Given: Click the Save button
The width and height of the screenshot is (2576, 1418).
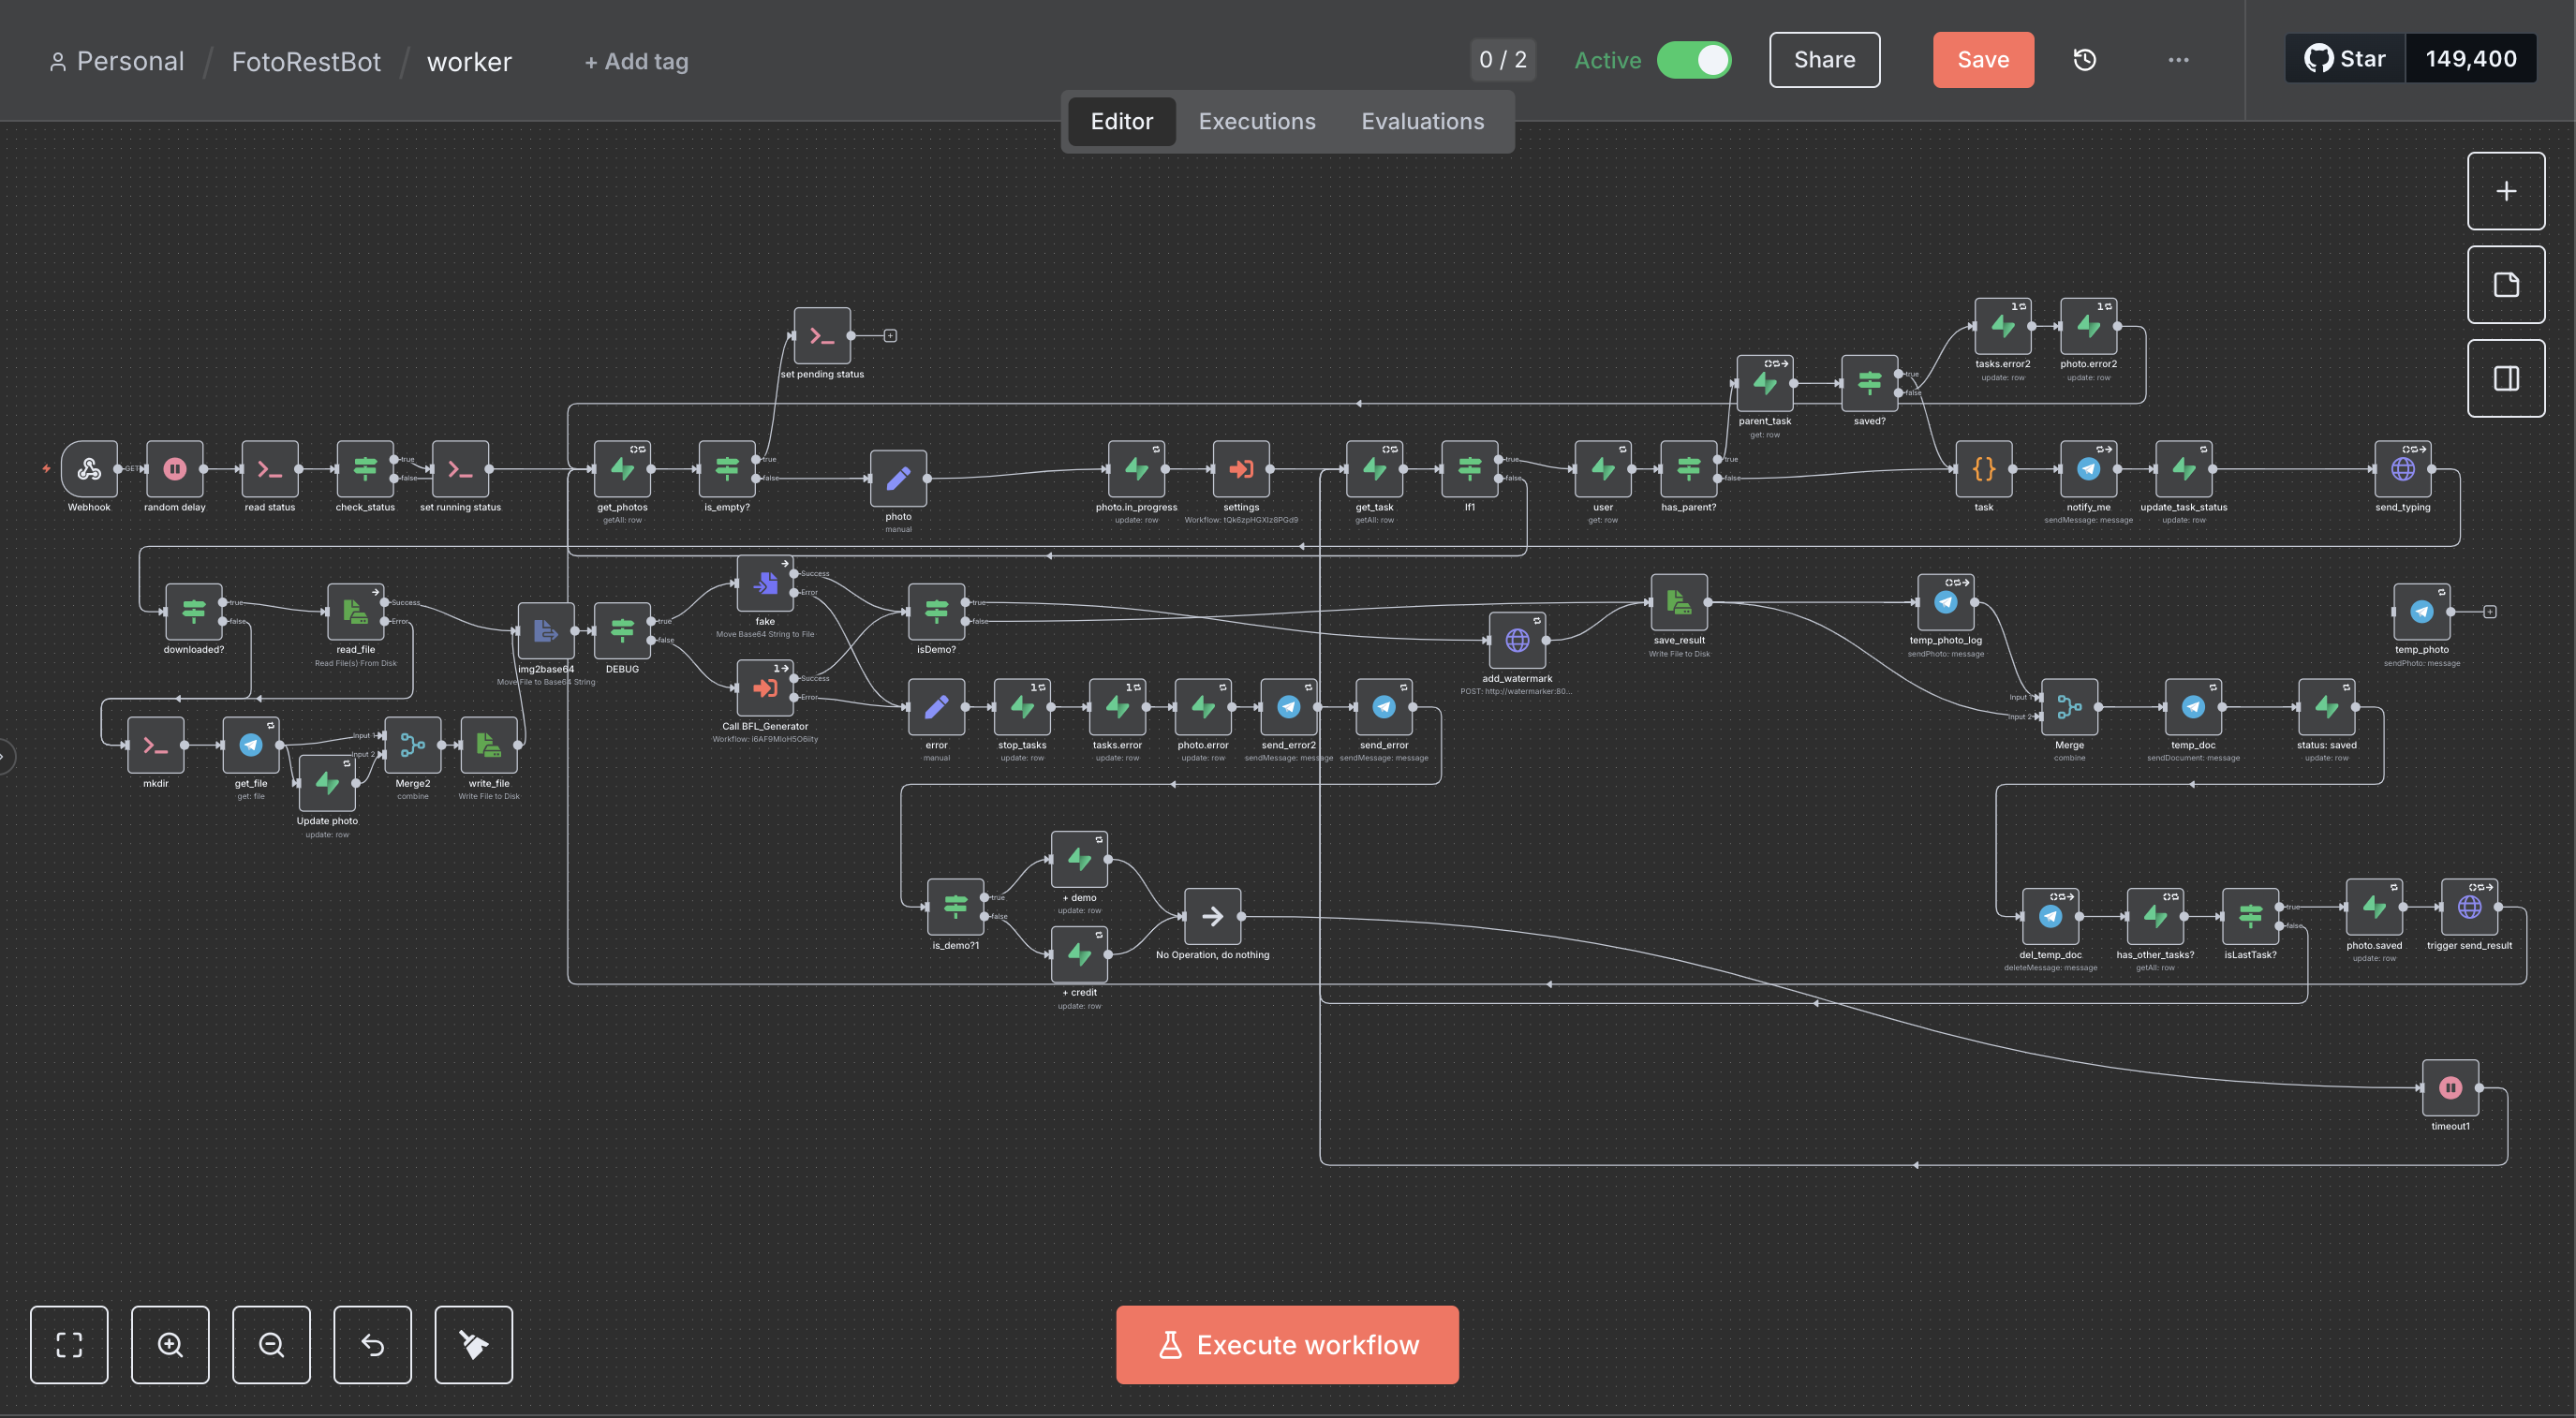Looking at the screenshot, I should pyautogui.click(x=1982, y=60).
